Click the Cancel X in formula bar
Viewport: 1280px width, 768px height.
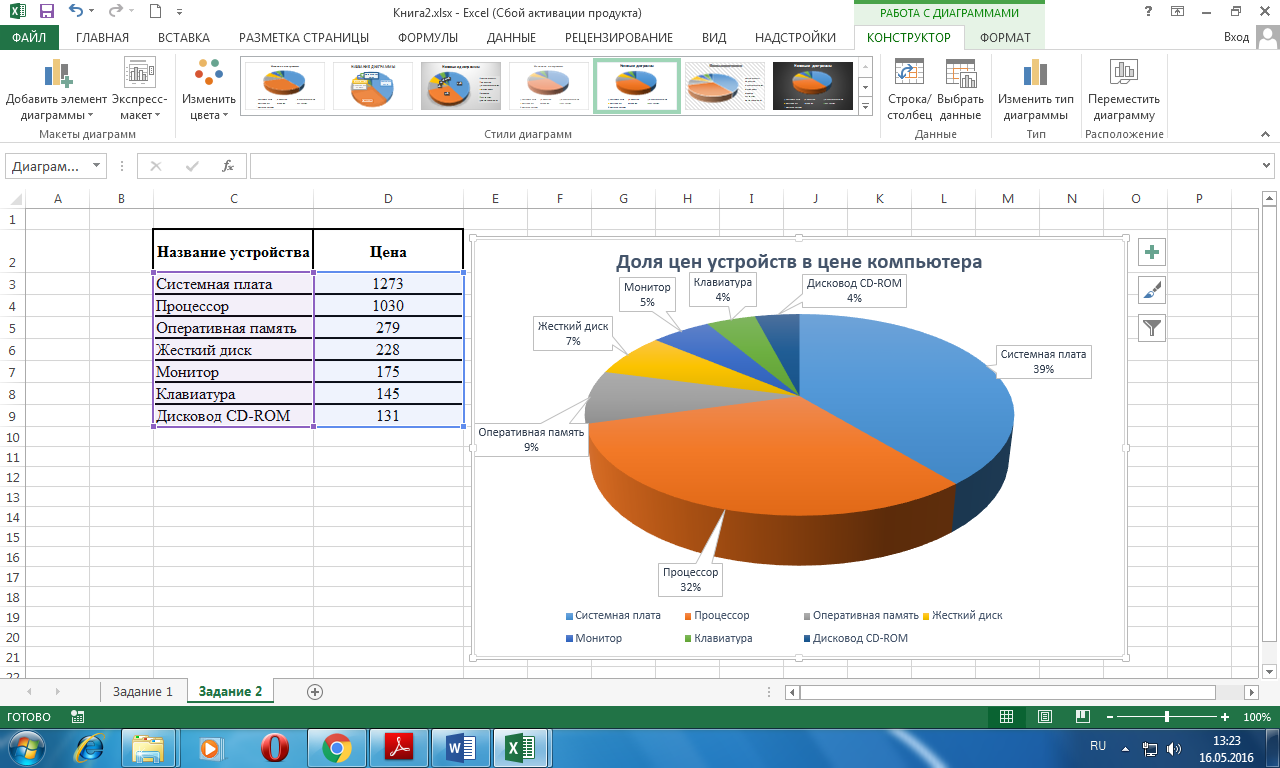pos(155,166)
